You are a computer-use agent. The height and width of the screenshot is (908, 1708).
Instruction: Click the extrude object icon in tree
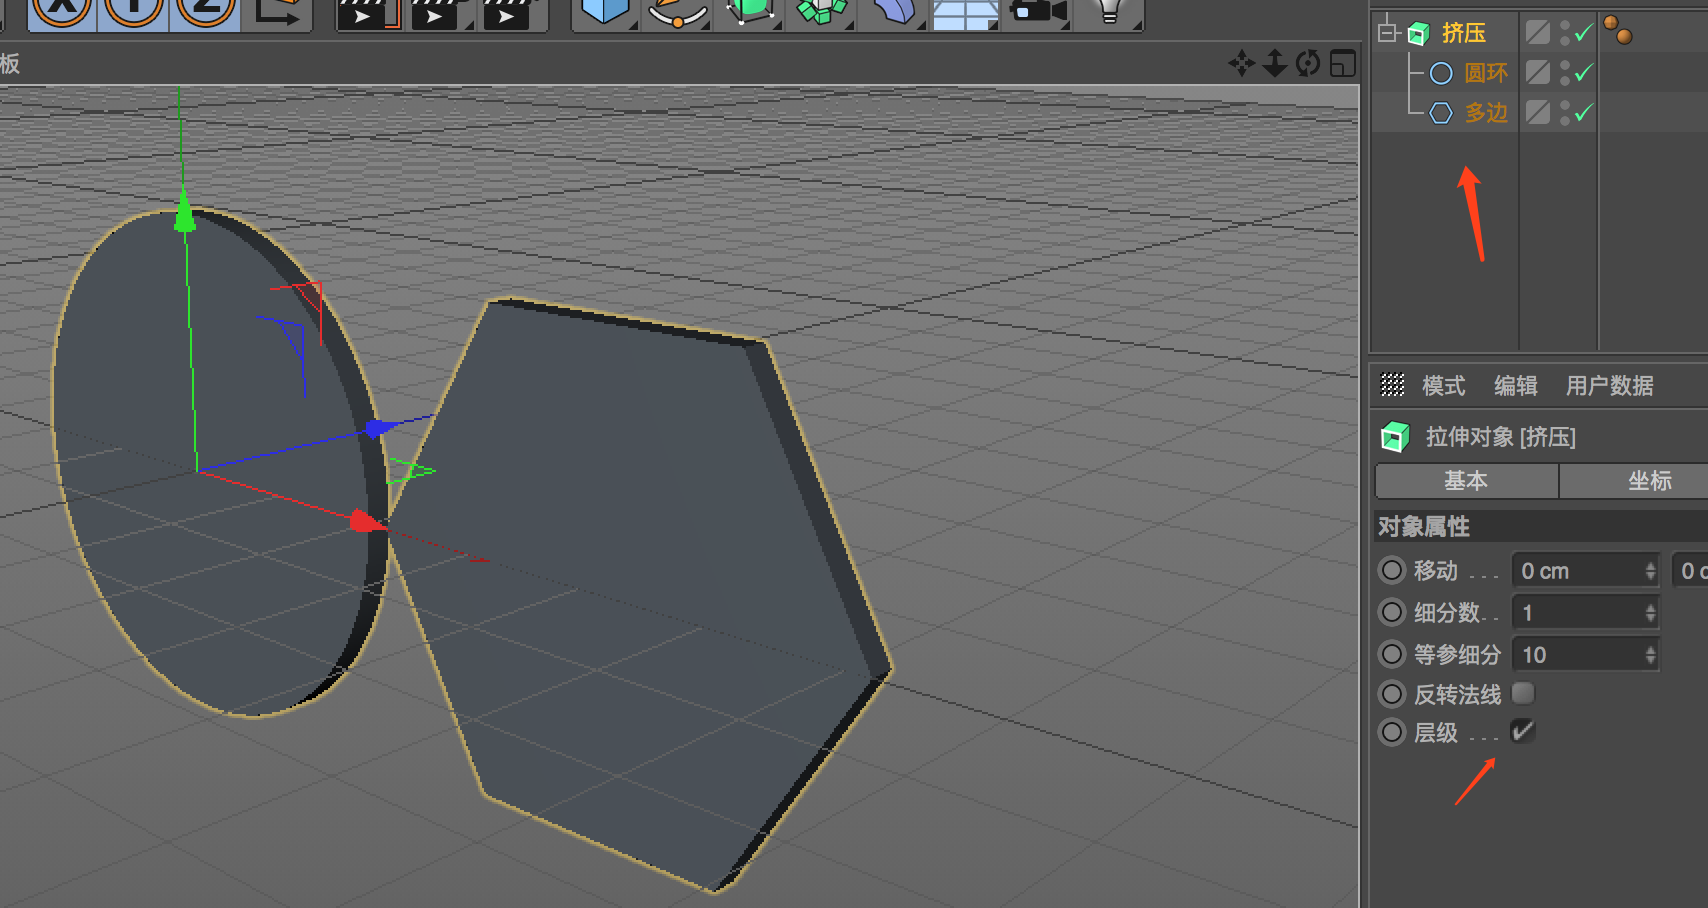(1418, 34)
